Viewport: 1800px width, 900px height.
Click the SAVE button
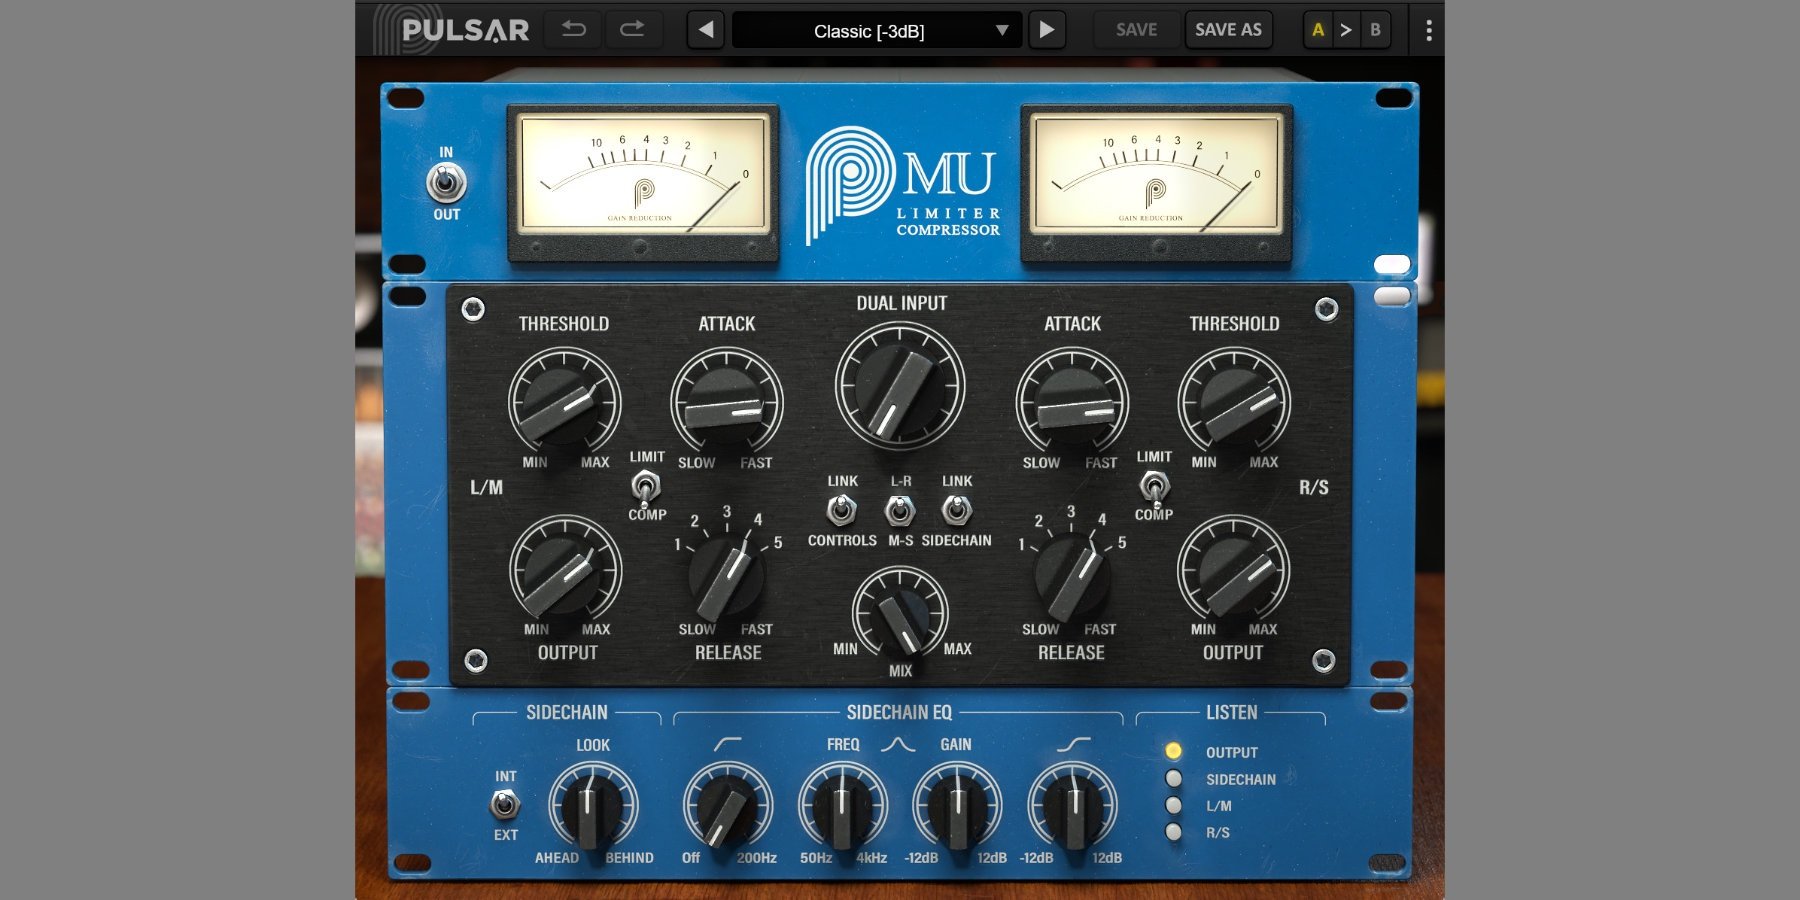(1135, 29)
